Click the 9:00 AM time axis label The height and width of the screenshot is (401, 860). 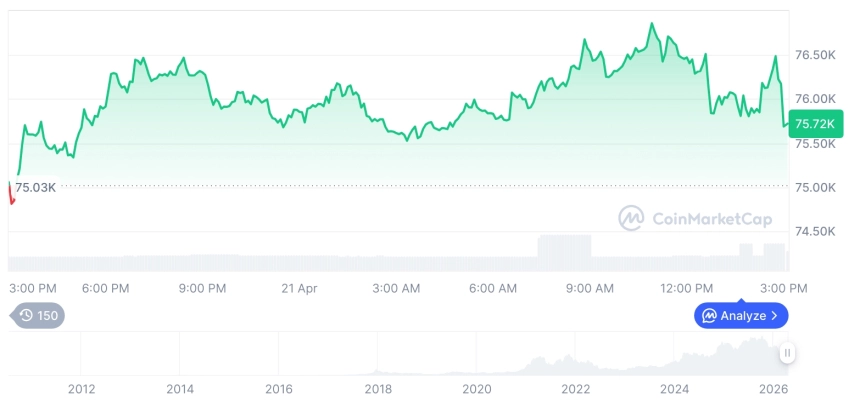point(590,288)
